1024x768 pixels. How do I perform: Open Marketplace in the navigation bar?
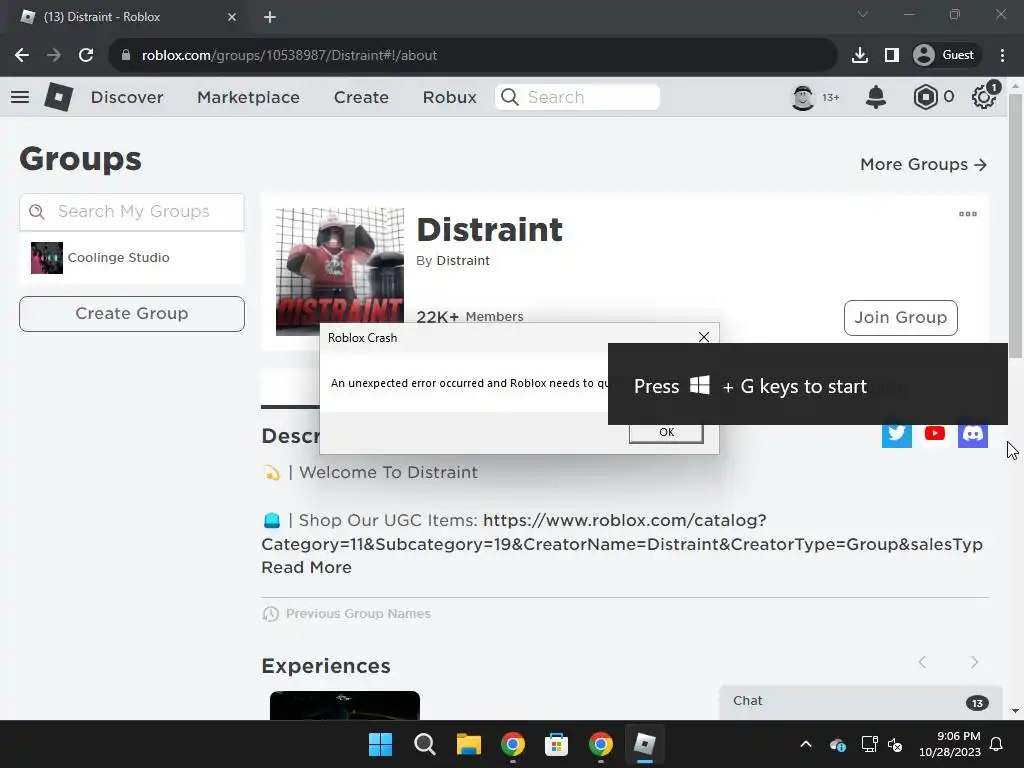click(x=248, y=97)
